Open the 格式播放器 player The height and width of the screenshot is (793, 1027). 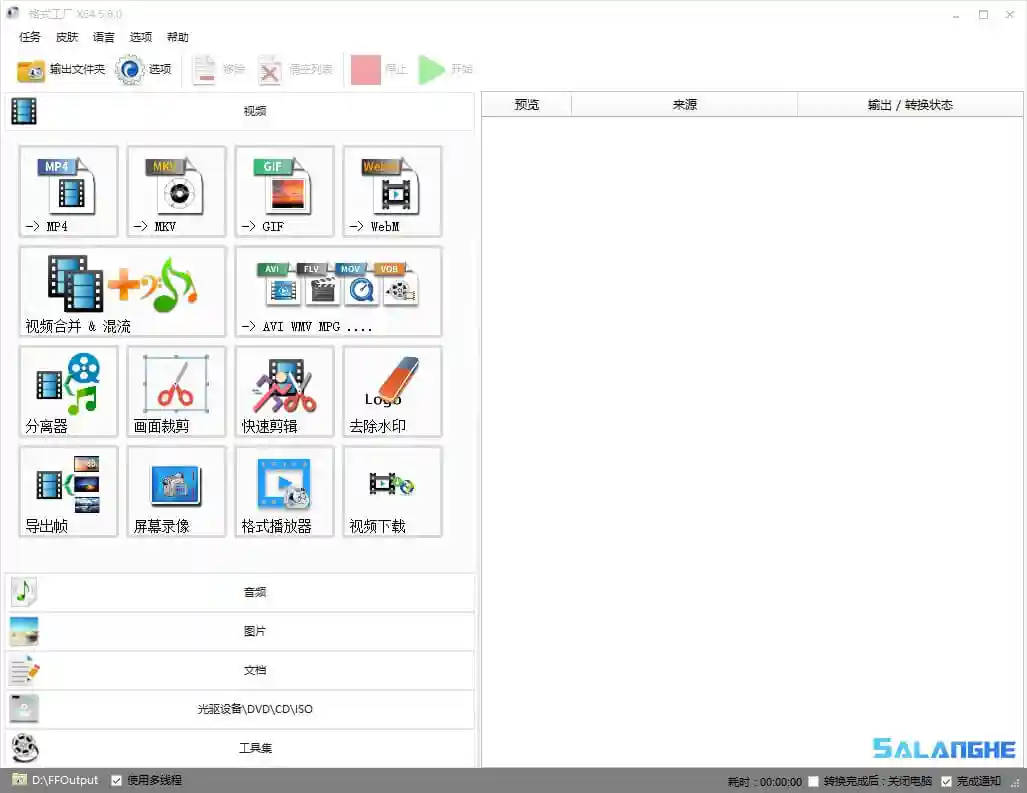point(283,491)
